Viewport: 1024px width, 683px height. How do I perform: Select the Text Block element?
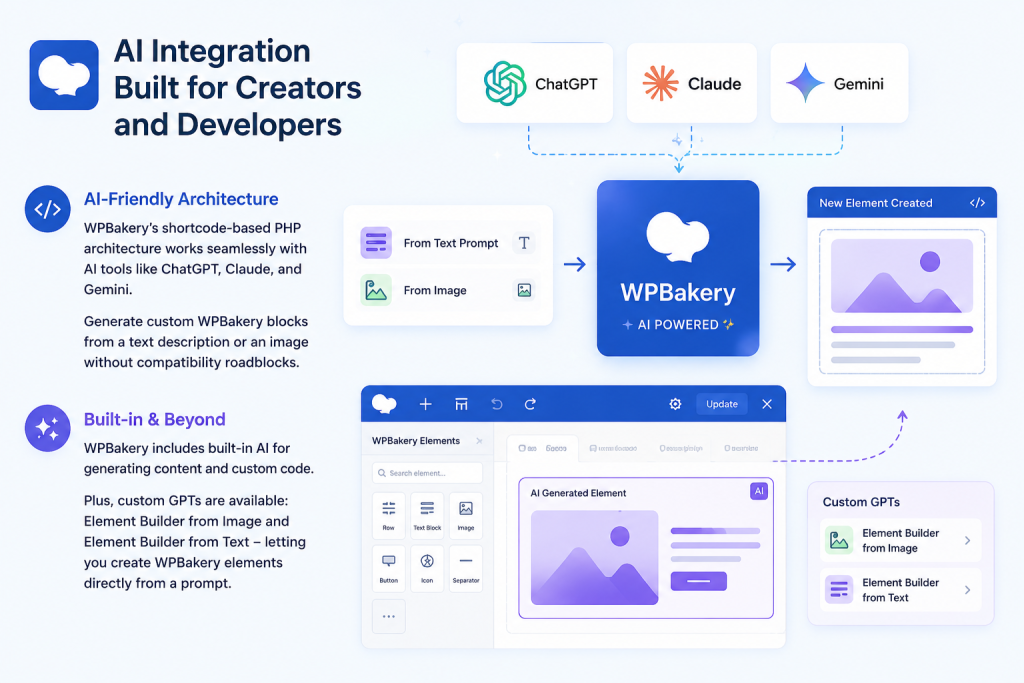click(x=427, y=516)
